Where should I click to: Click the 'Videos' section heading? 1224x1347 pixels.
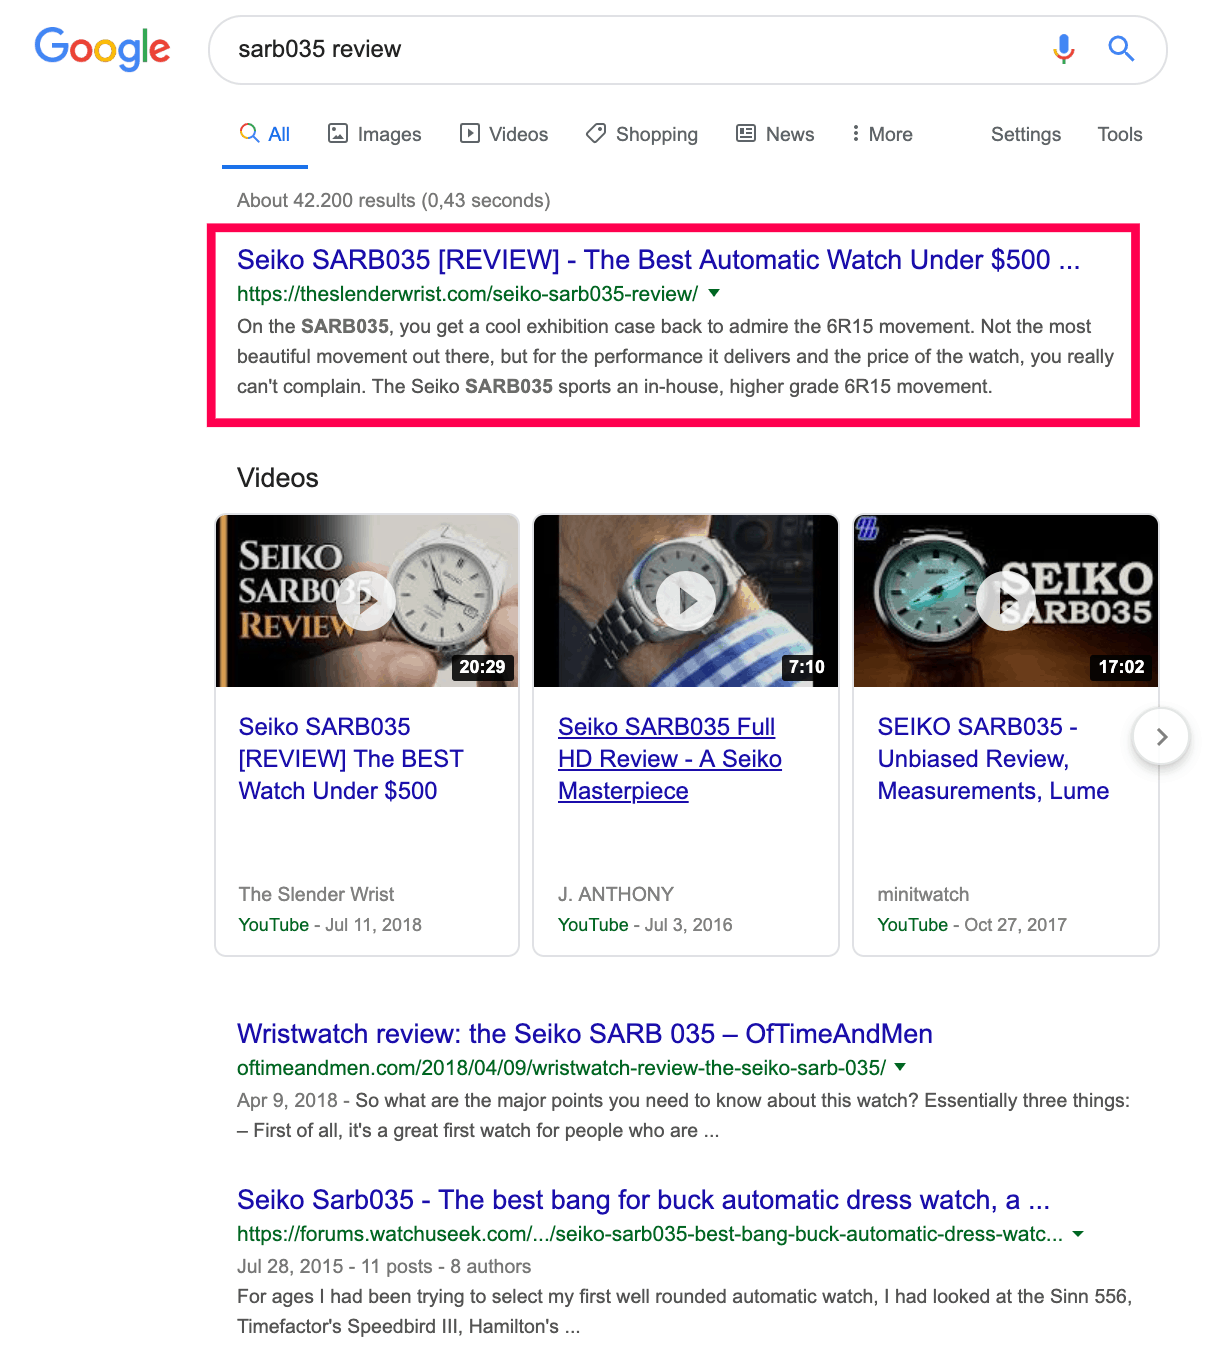pyautogui.click(x=278, y=478)
